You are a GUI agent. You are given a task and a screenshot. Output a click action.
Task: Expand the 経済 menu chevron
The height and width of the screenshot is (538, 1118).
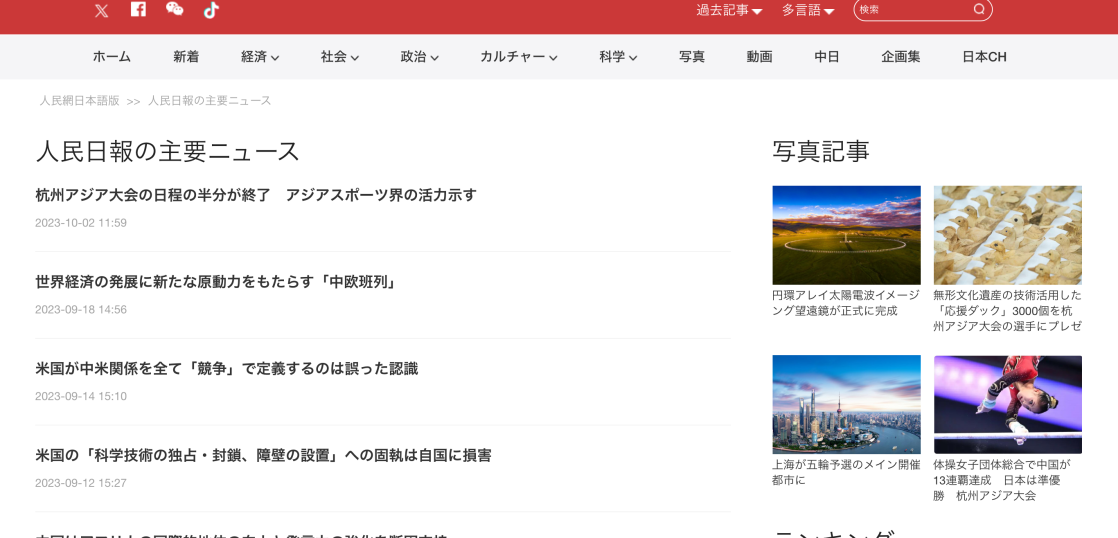pyautogui.click(x=275, y=58)
